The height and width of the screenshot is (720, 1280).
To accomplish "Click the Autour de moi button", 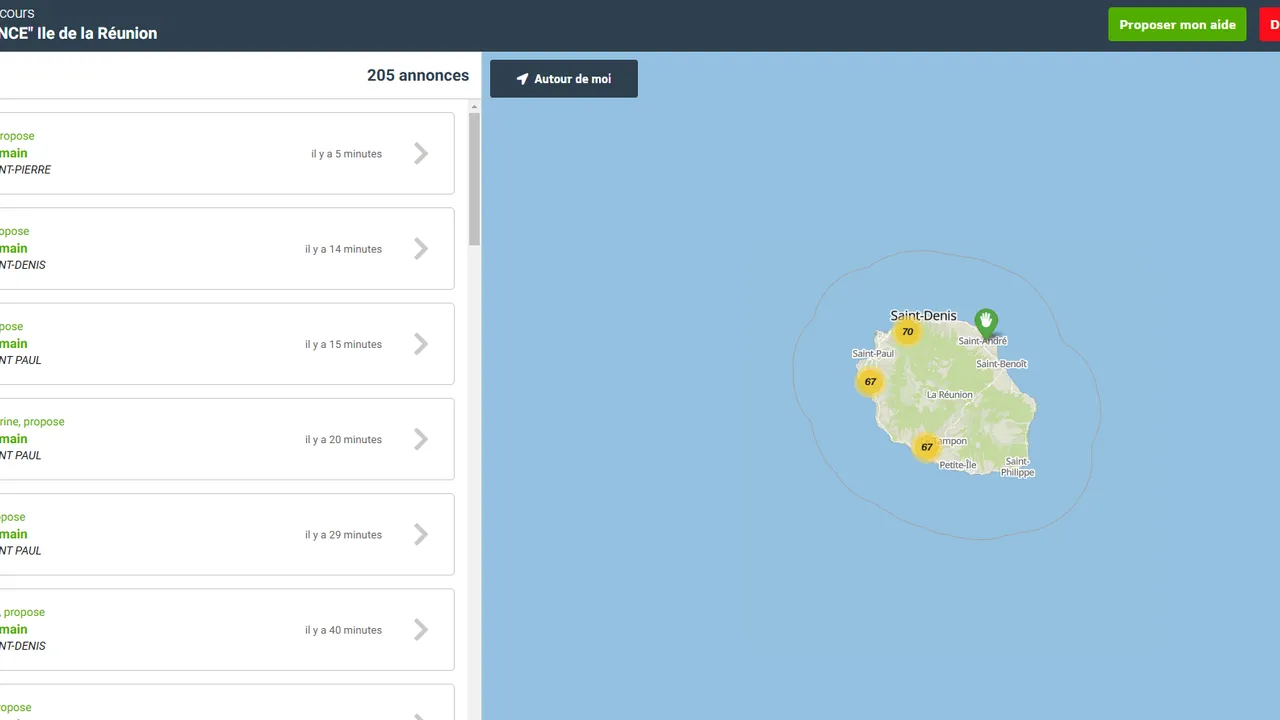I will click(564, 79).
